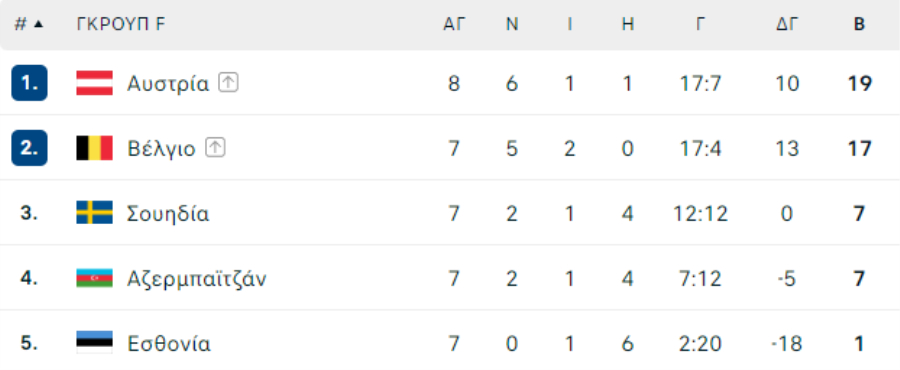Click the Austria flag icon
The image size is (900, 370).
(x=95, y=84)
